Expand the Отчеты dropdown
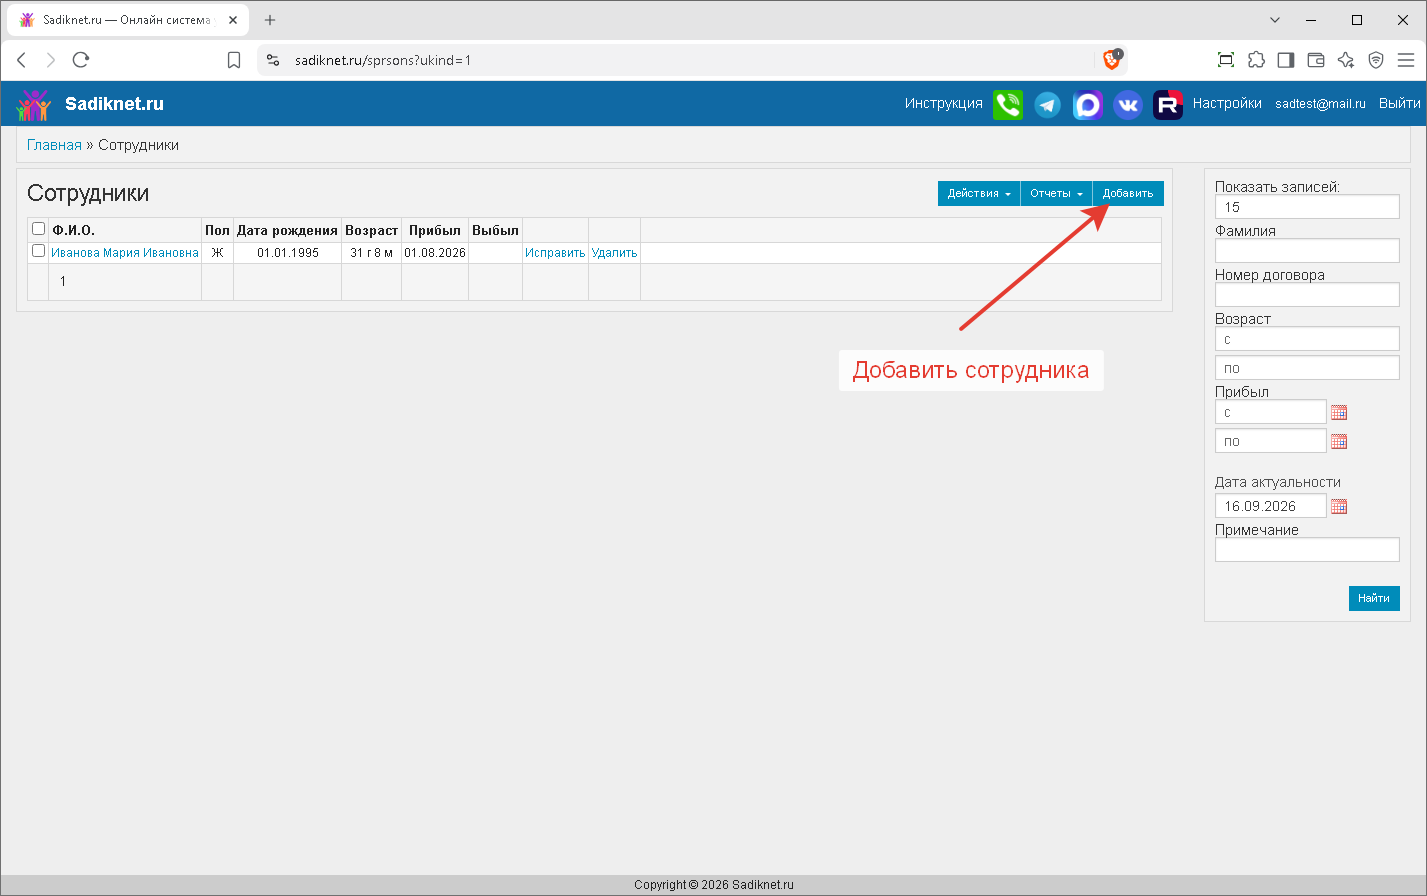This screenshot has width=1427, height=896. pos(1056,193)
